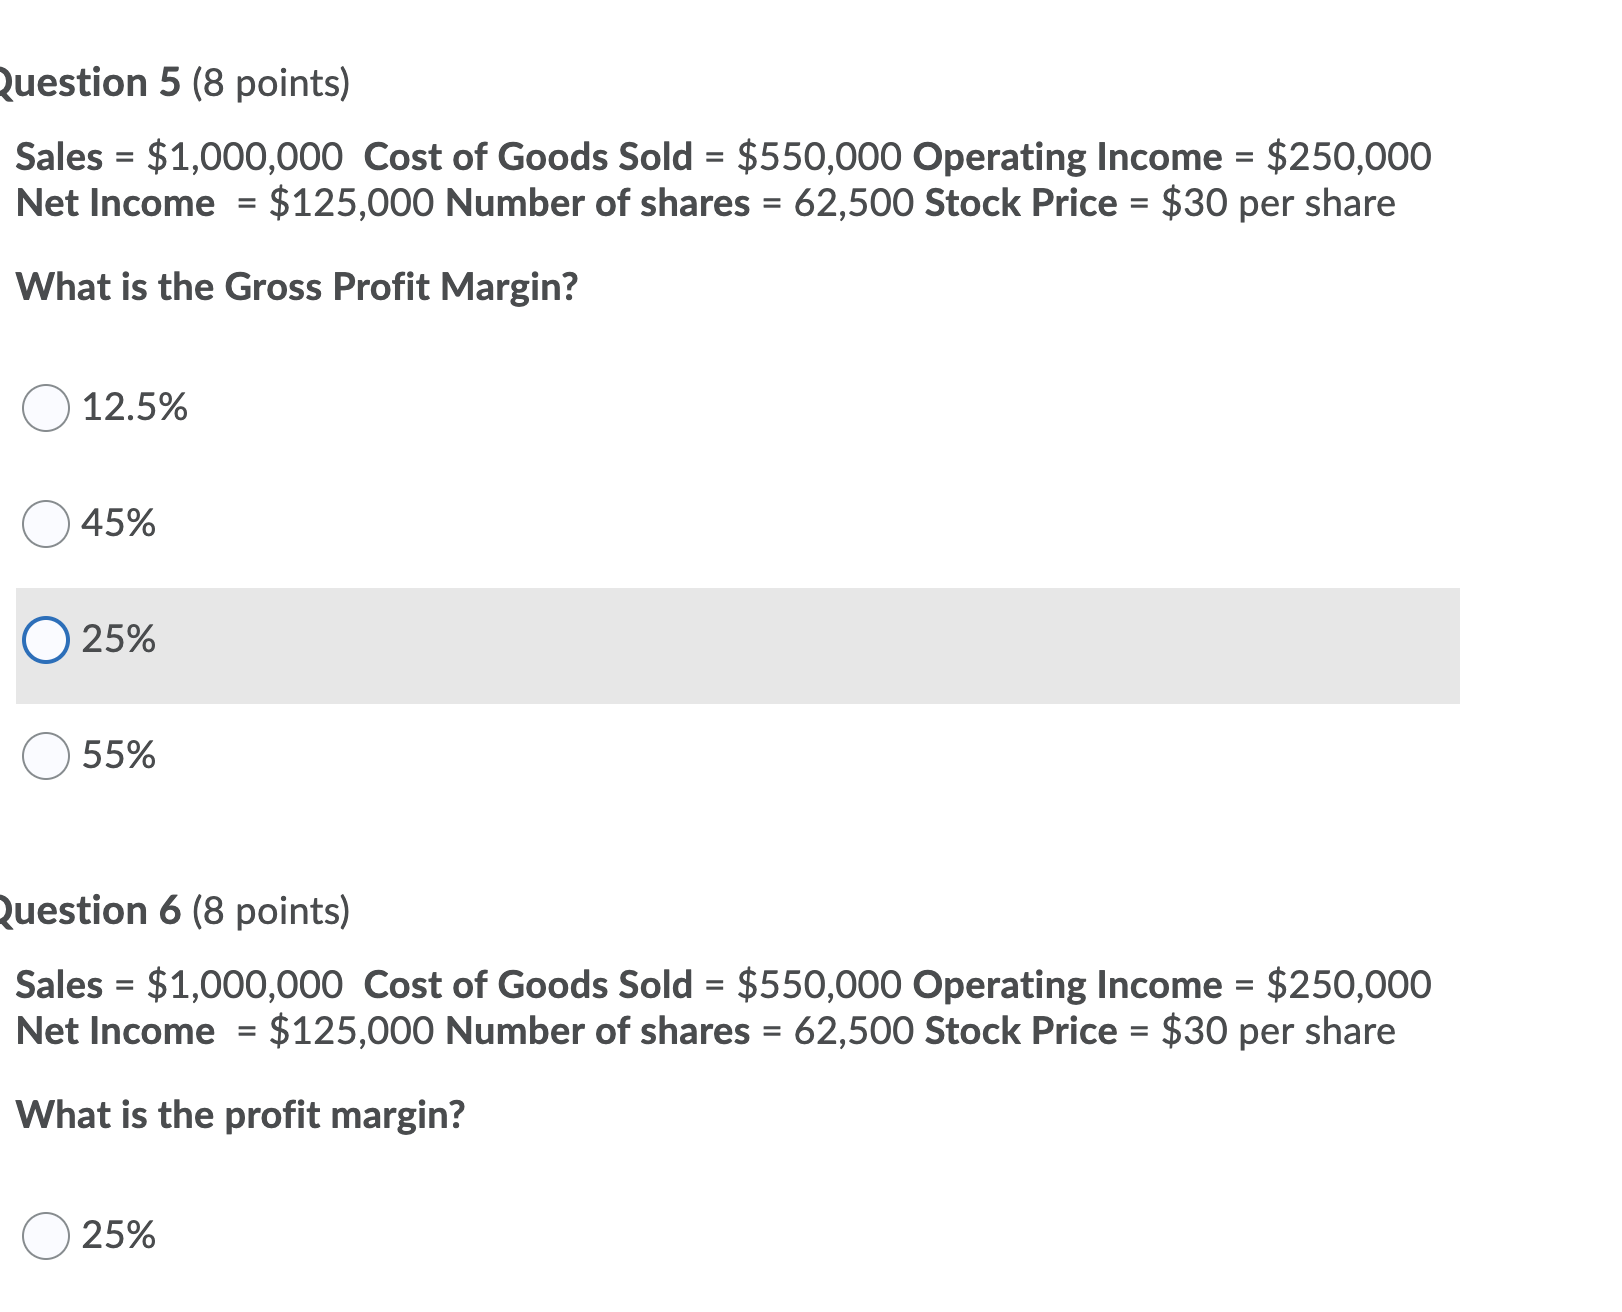1622x1312 pixels.
Task: Choose the 25% answer for Gross Profit Margin
Action: pyautogui.click(x=45, y=638)
